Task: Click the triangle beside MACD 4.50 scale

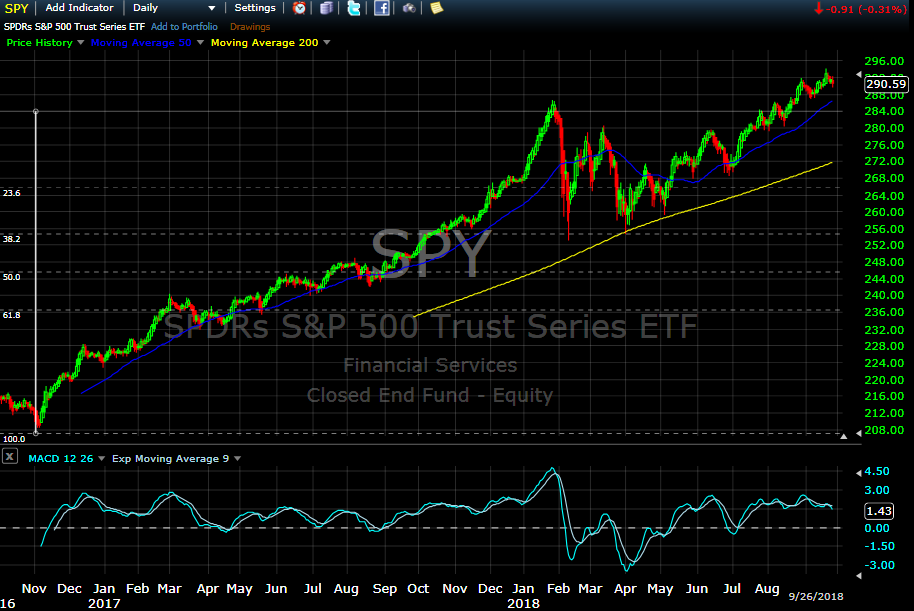Action: point(859,473)
